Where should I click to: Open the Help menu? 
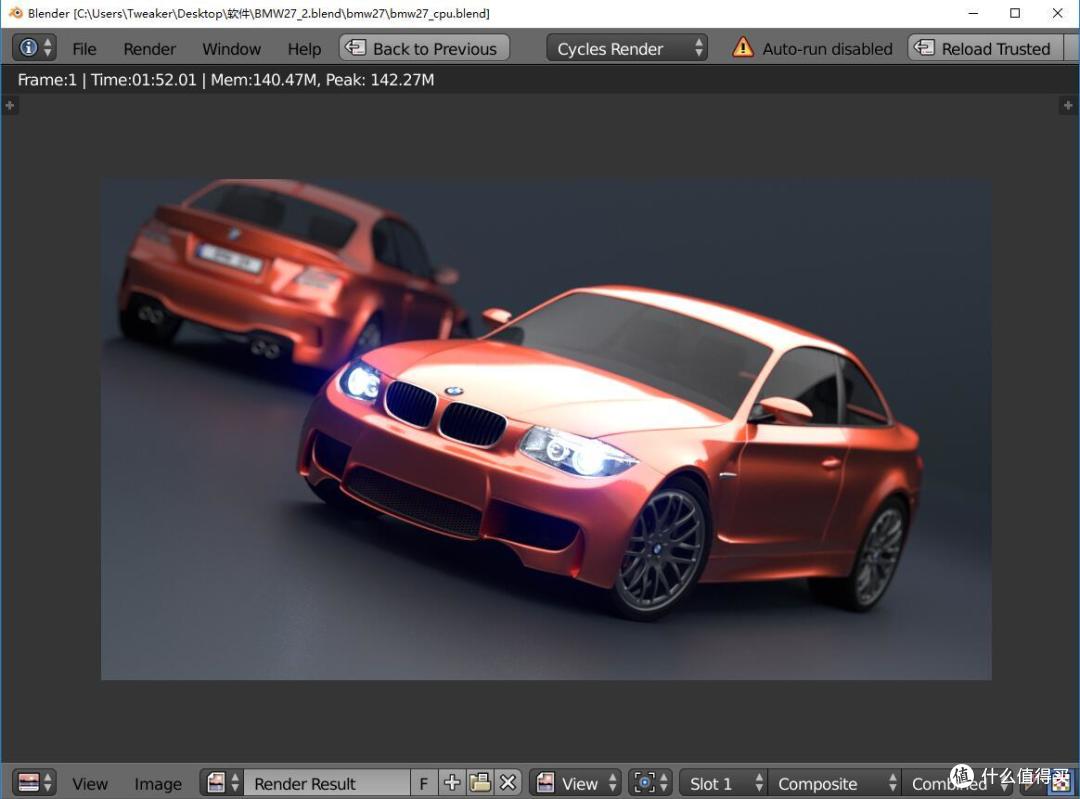click(304, 49)
